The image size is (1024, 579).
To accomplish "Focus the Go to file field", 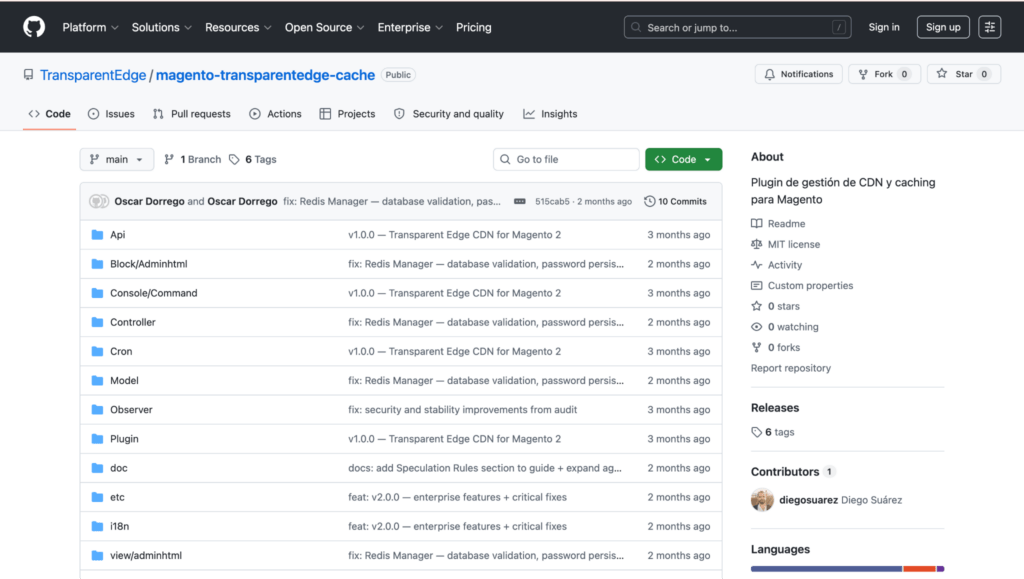I will click(566, 159).
